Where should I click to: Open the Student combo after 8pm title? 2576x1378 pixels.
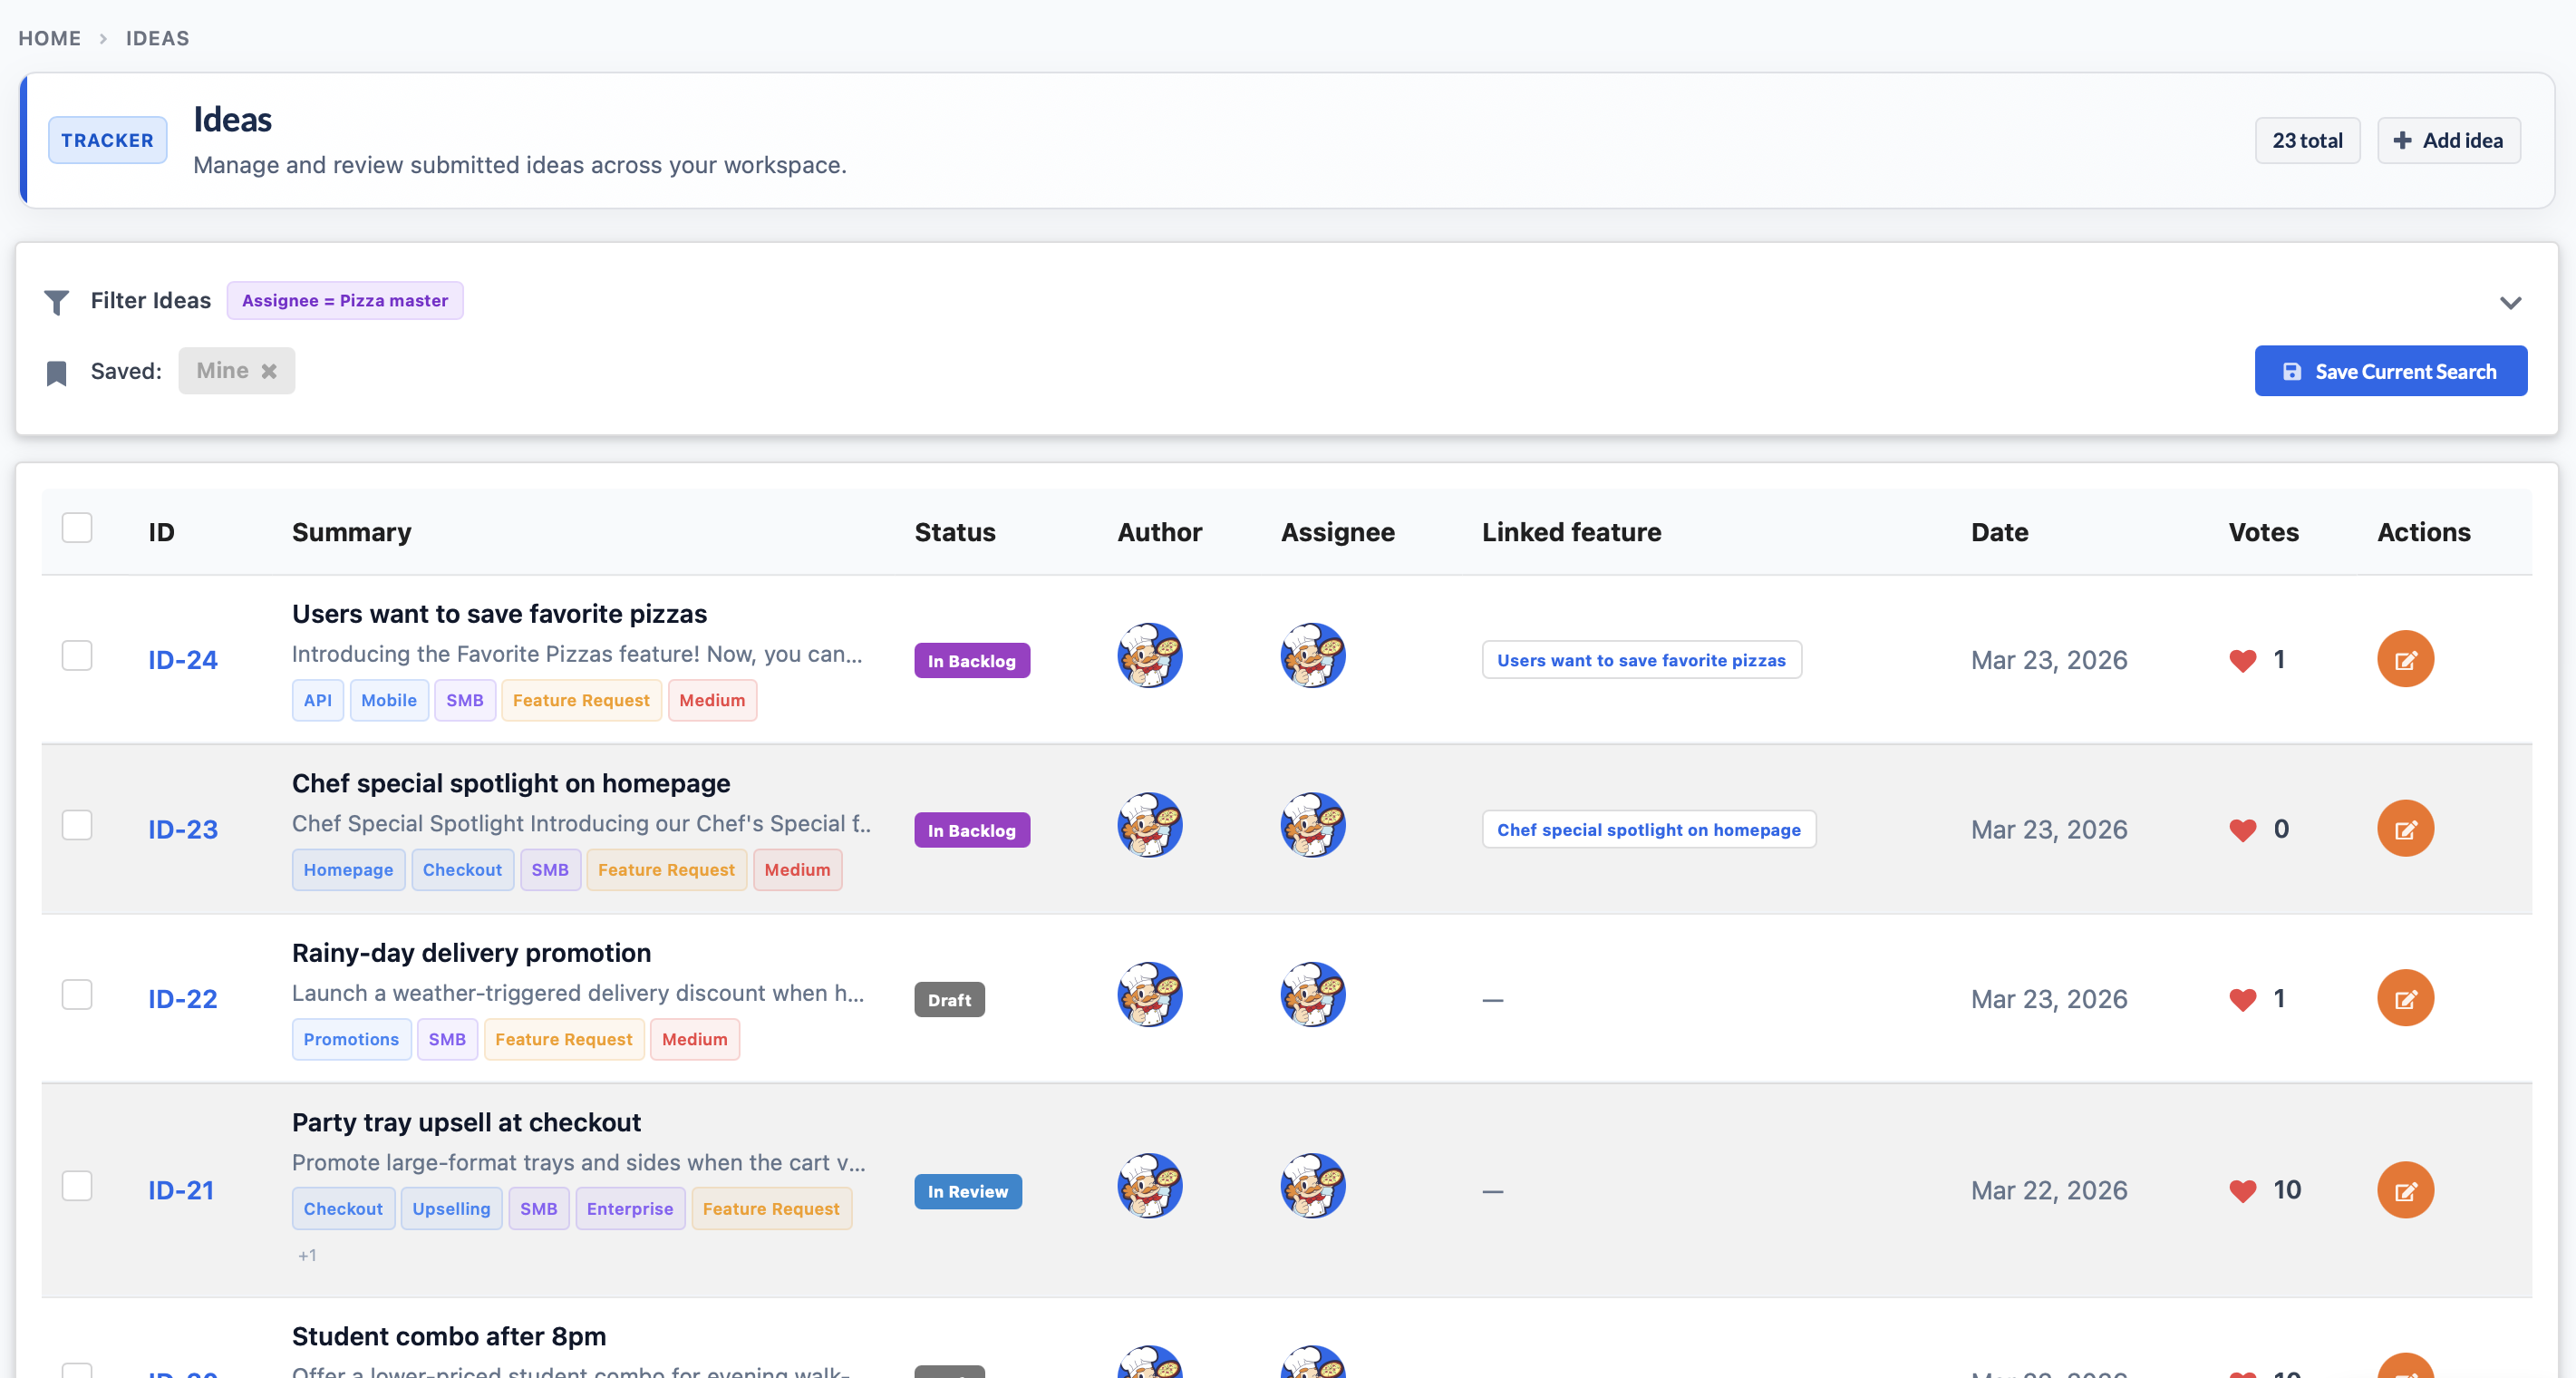[x=449, y=1337]
